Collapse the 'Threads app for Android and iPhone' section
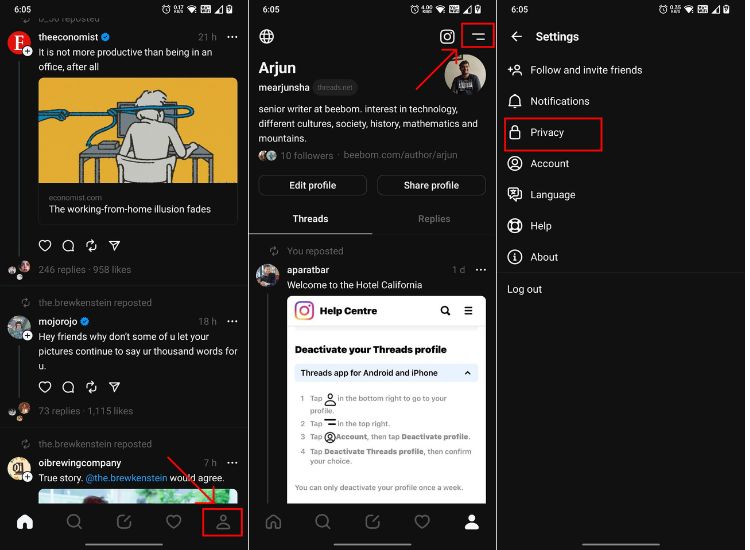The image size is (750, 550). pos(466,373)
